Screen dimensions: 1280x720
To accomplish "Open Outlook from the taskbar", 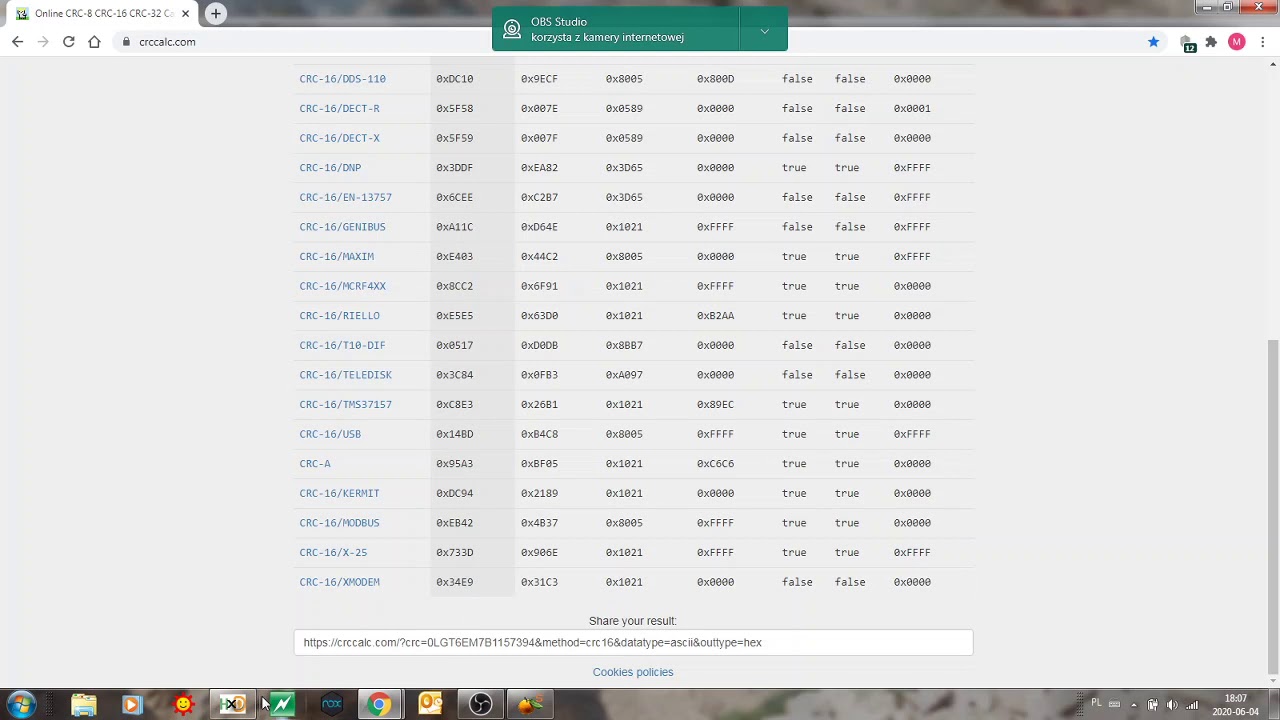I will click(x=430, y=705).
